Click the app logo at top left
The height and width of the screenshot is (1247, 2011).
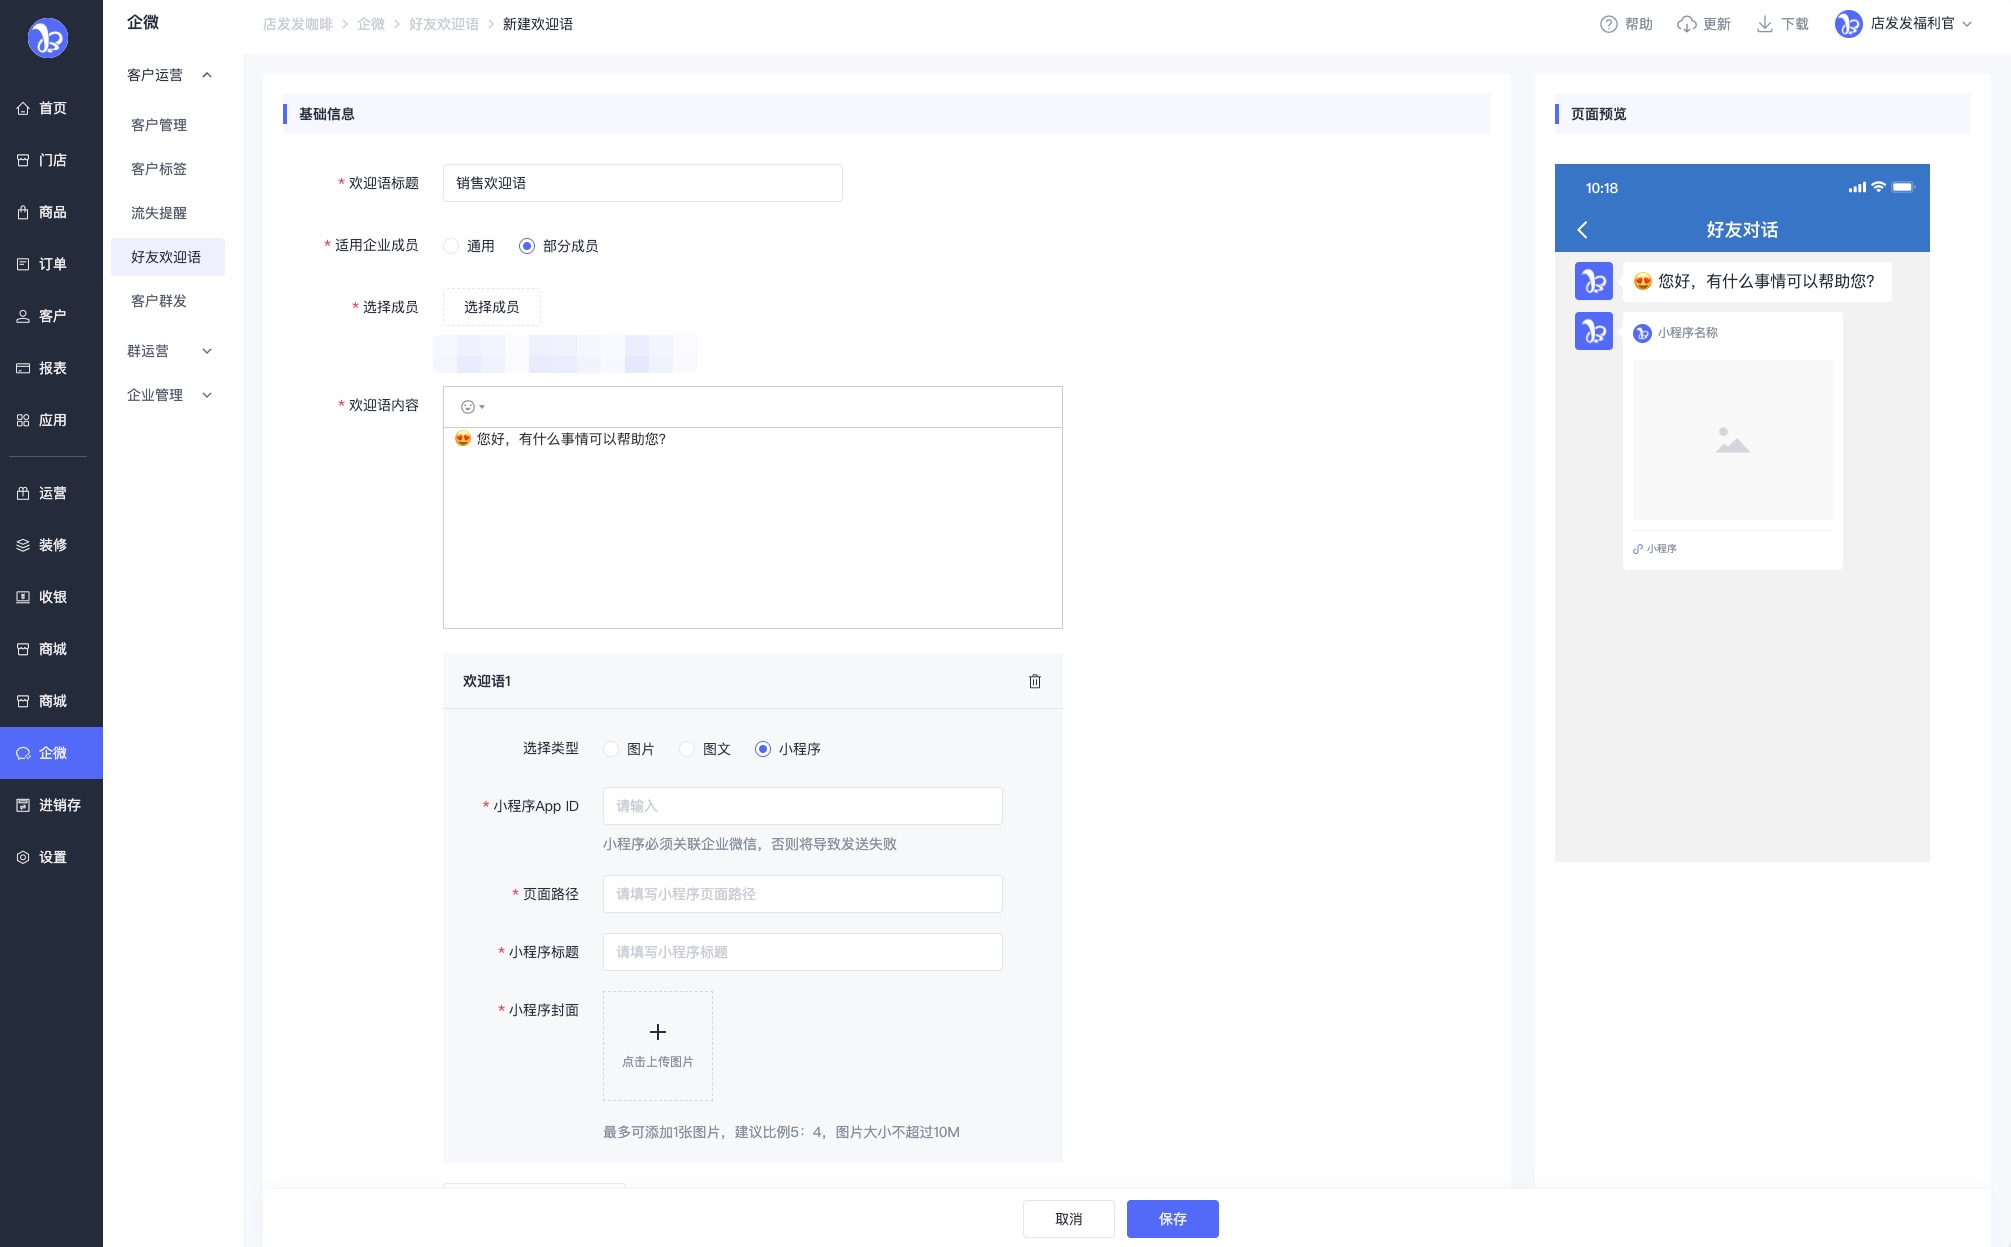pos(47,38)
